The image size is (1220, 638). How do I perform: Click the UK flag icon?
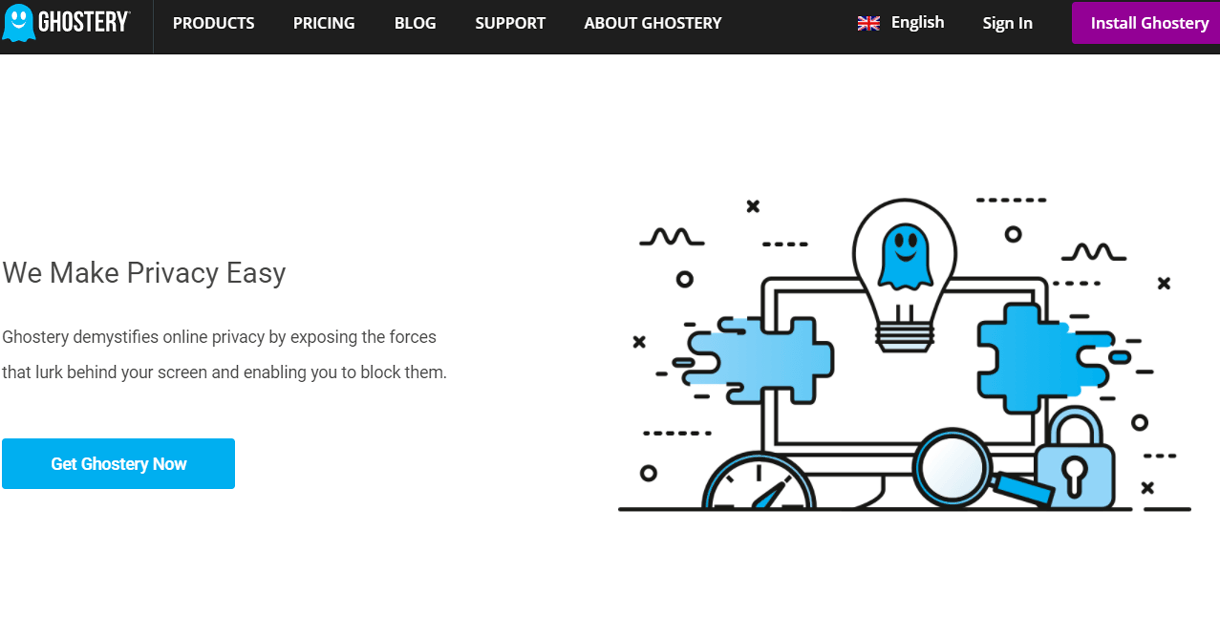coord(868,23)
